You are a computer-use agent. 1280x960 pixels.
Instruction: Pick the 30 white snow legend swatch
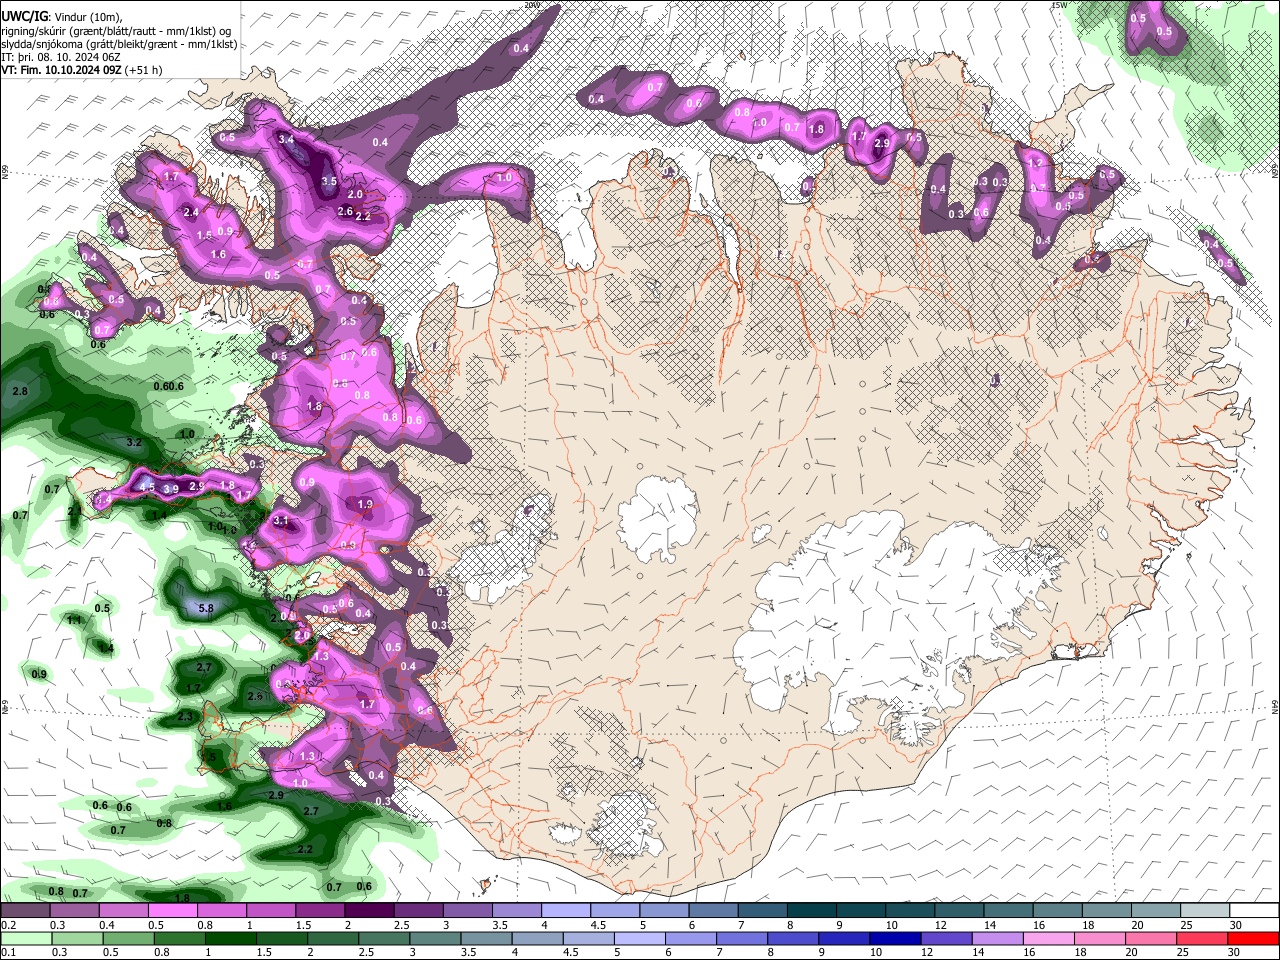[1254, 911]
